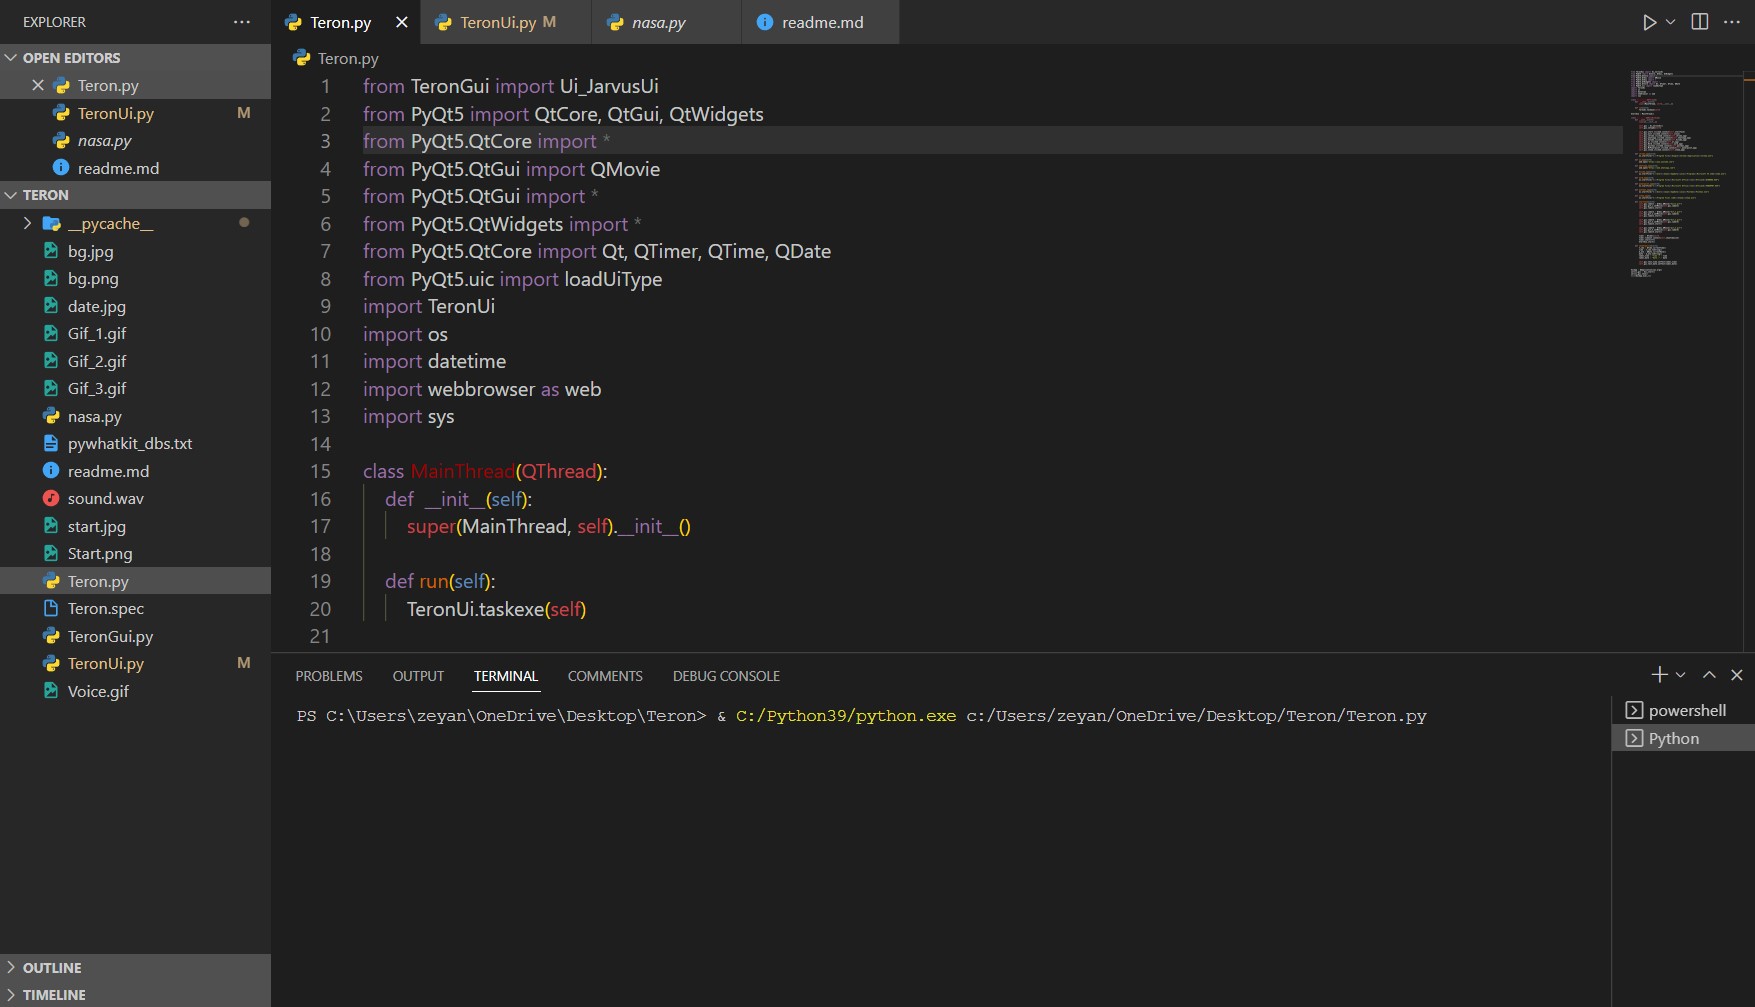
Task: Click the New Terminal plus icon
Action: 1659,675
